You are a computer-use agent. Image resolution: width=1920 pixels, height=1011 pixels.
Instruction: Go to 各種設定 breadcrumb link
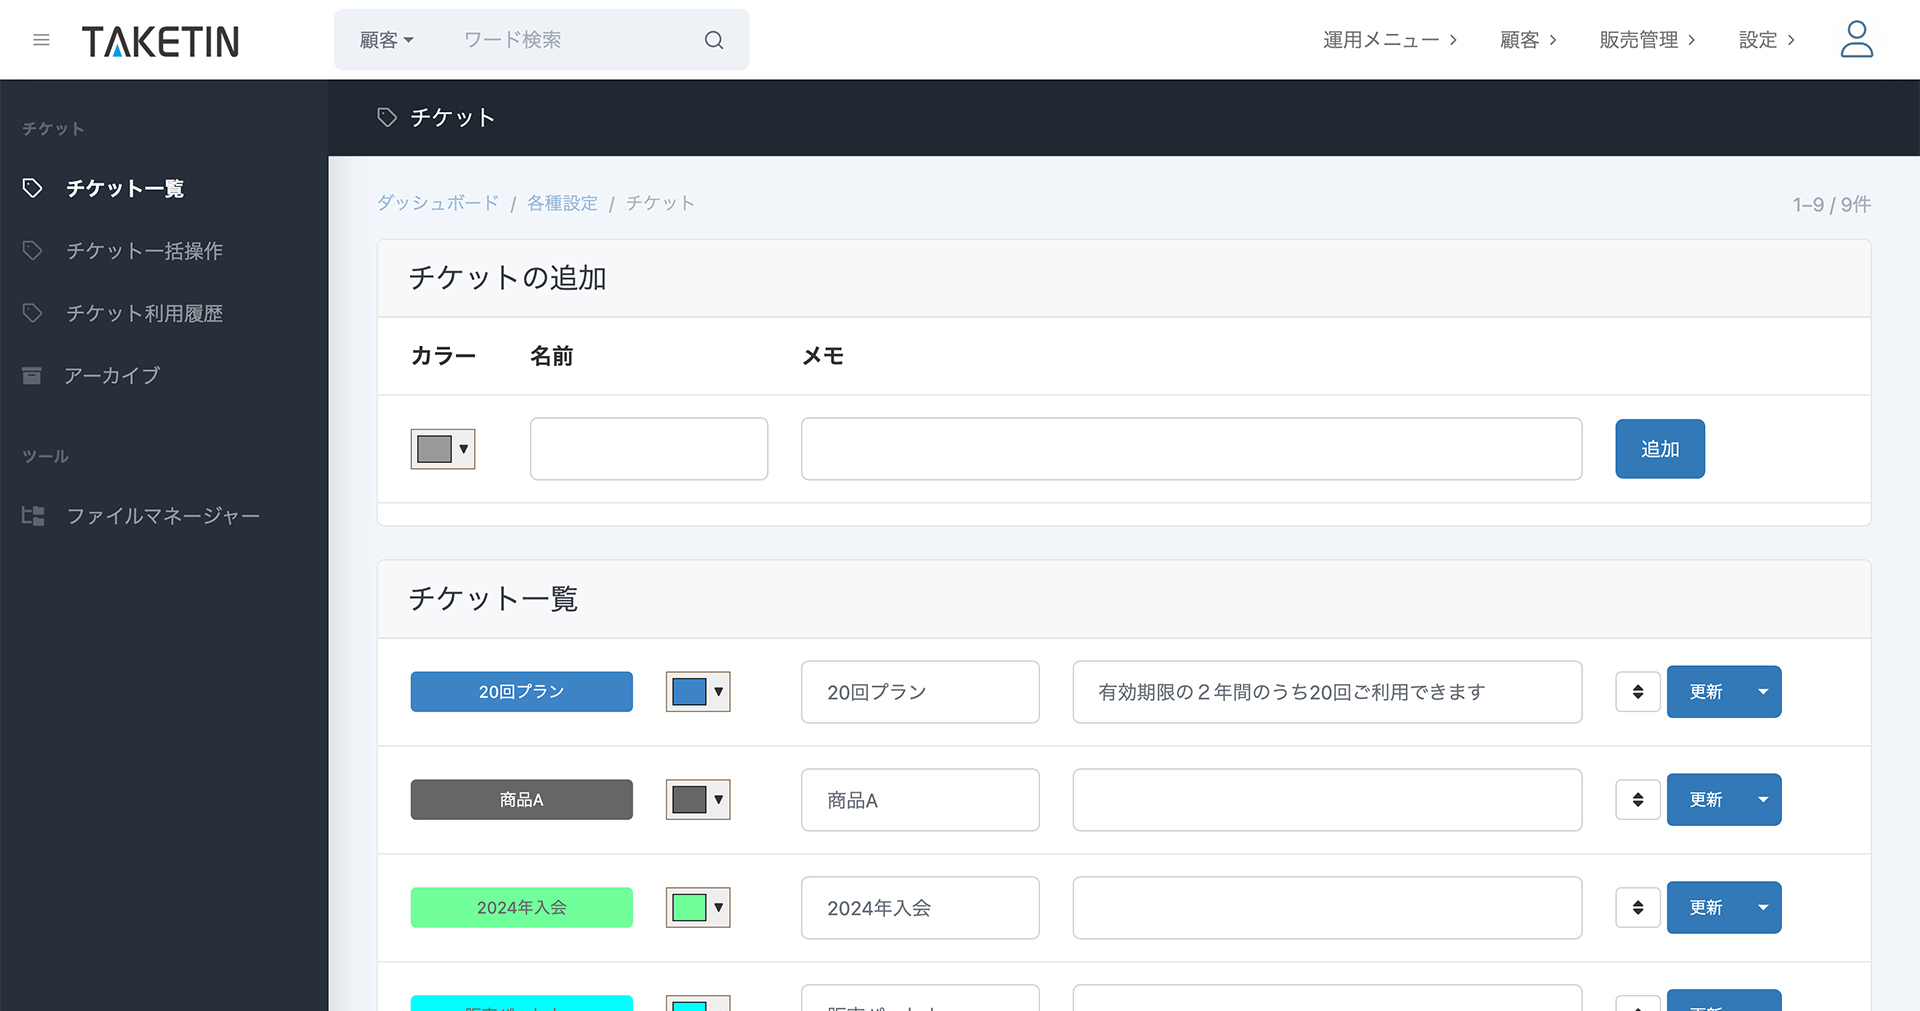coord(562,203)
